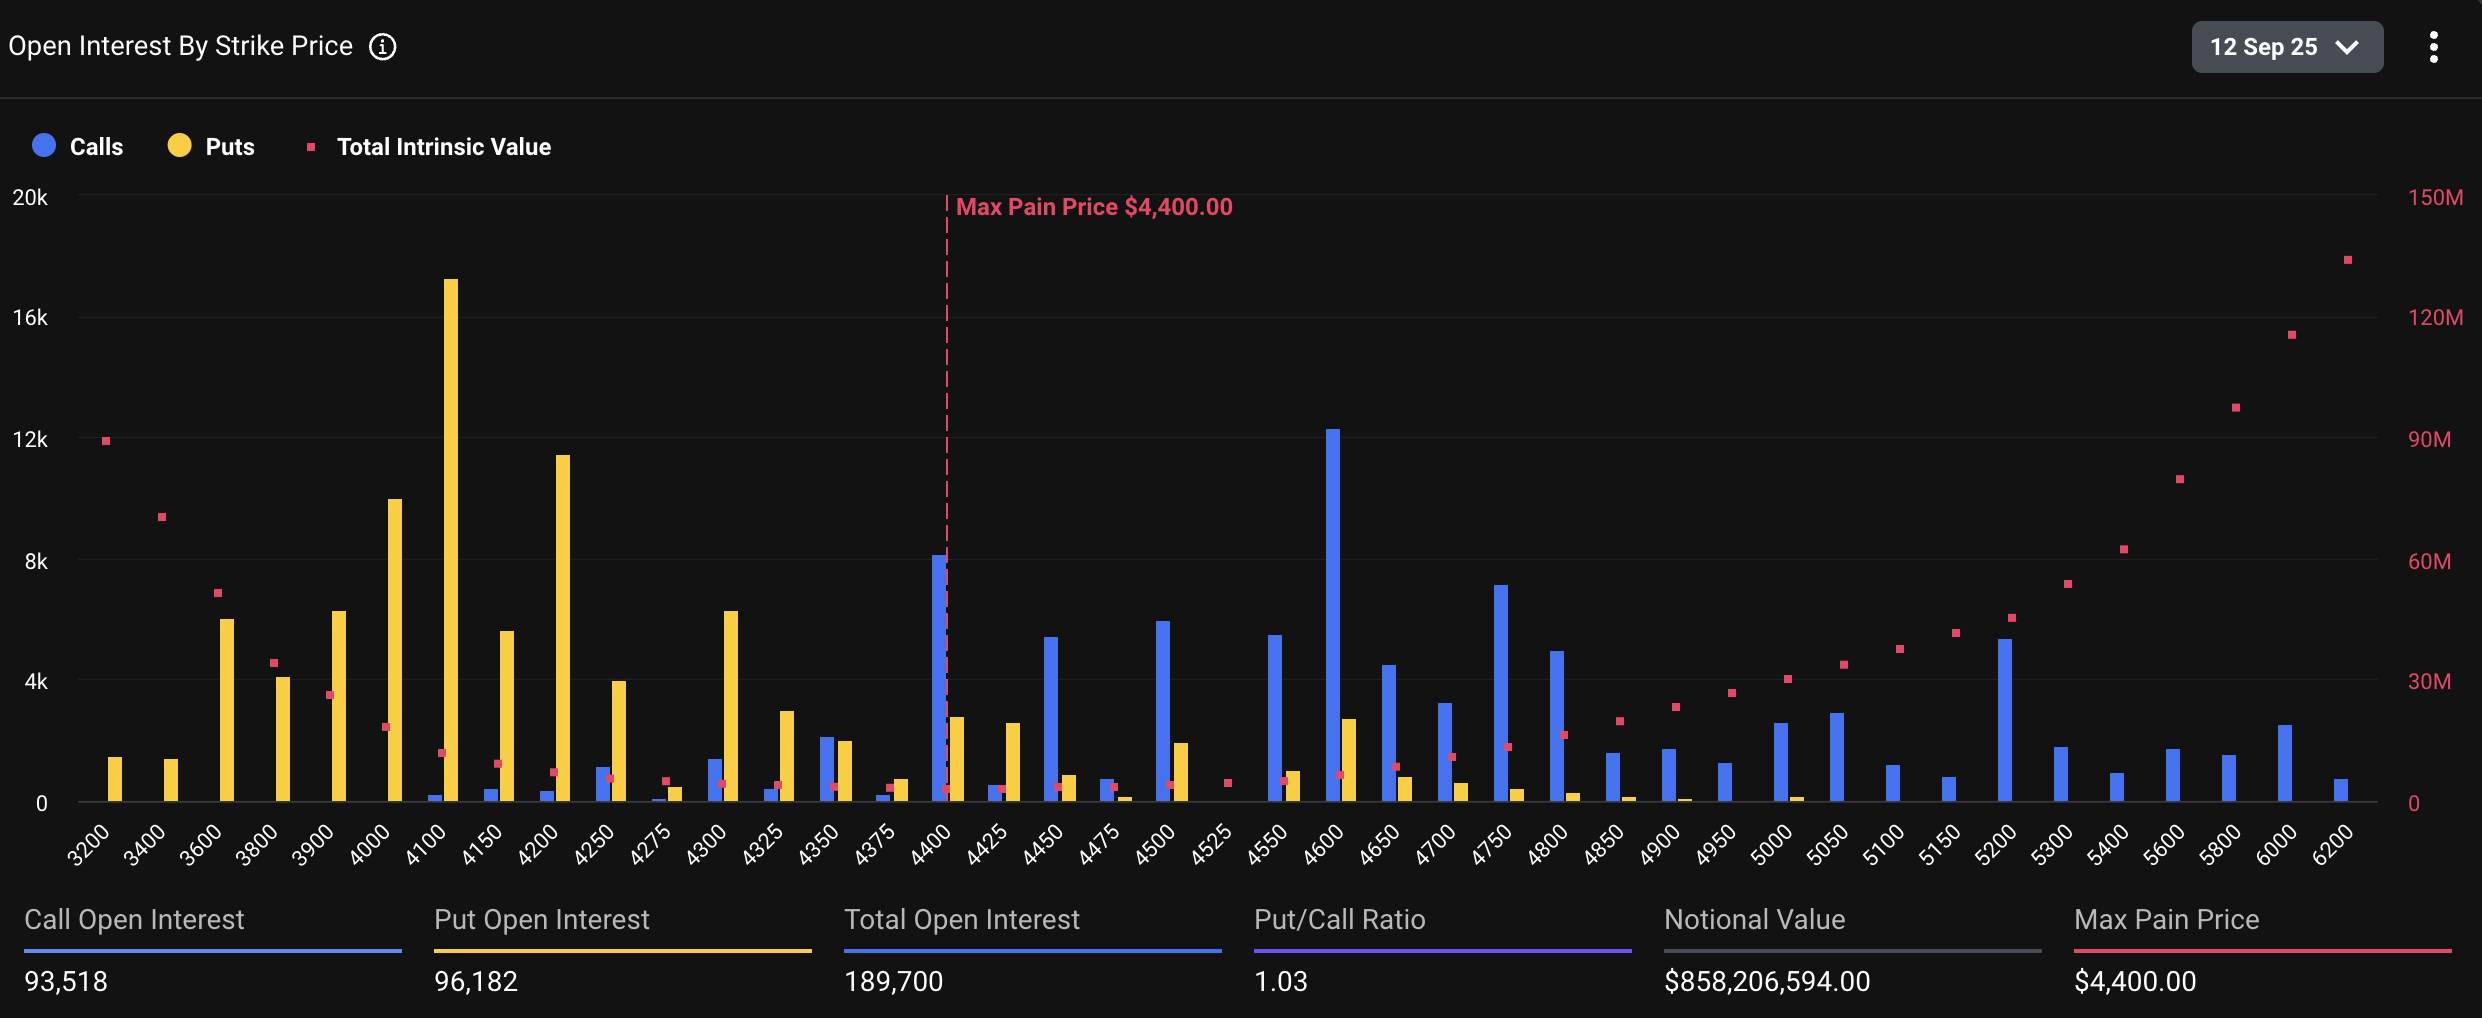Click the Open Interest By Strike Price title
Image resolution: width=2482 pixels, height=1018 pixels.
(x=180, y=45)
